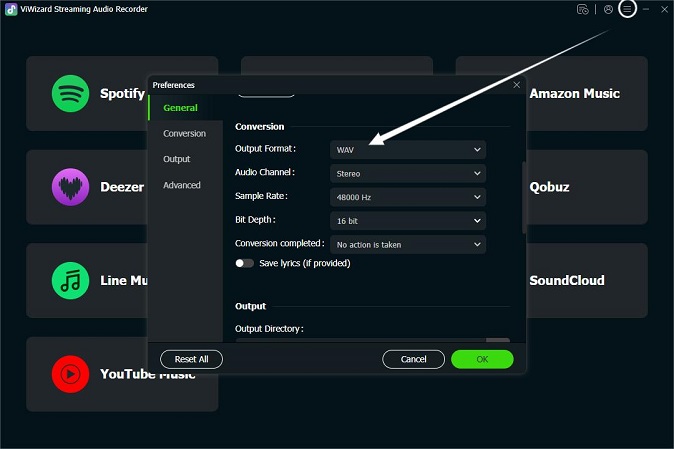The height and width of the screenshot is (449, 674).
Task: Open the Sample Rate 48000 Hz dropdown
Action: tap(408, 197)
